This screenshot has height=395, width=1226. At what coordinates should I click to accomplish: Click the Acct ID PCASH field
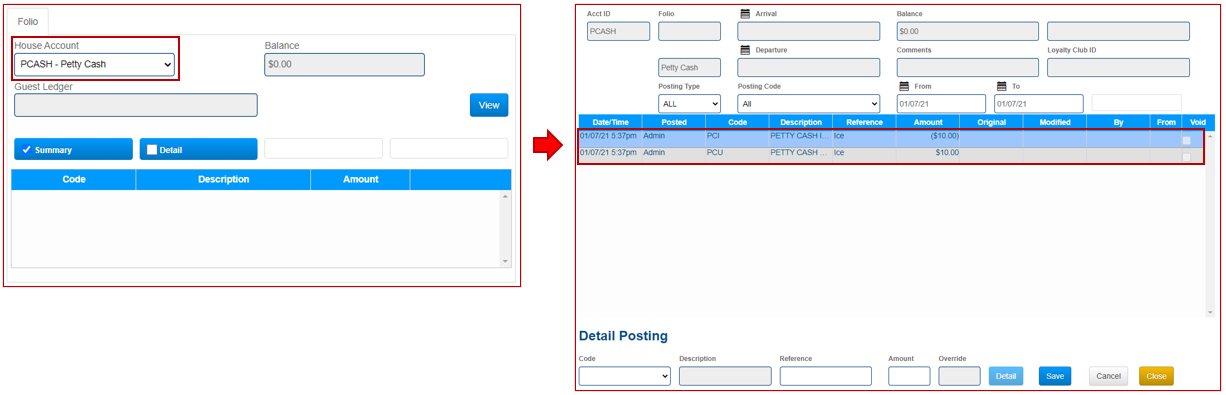619,31
